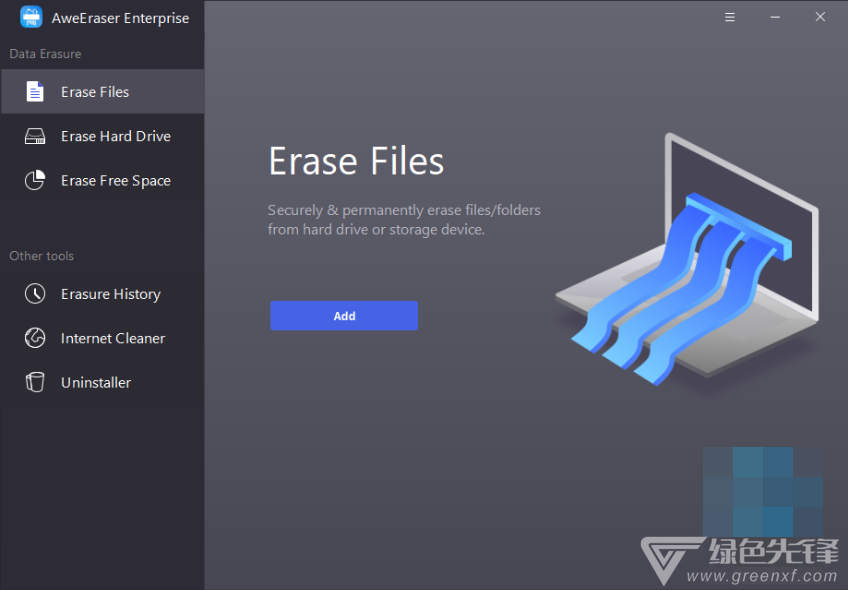The image size is (848, 590).
Task: Click the Add button
Action: coord(344,316)
